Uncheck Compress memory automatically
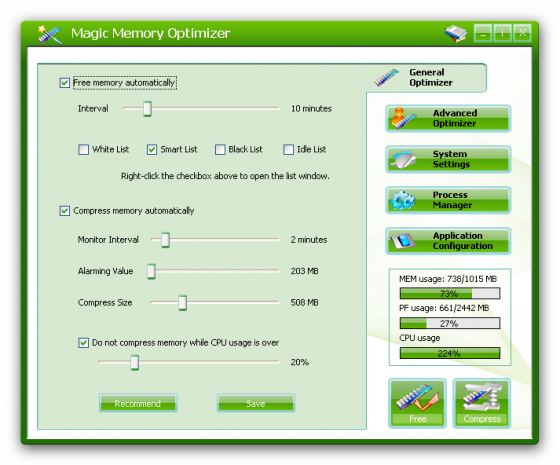This screenshot has width=560, height=465. pyautogui.click(x=65, y=211)
